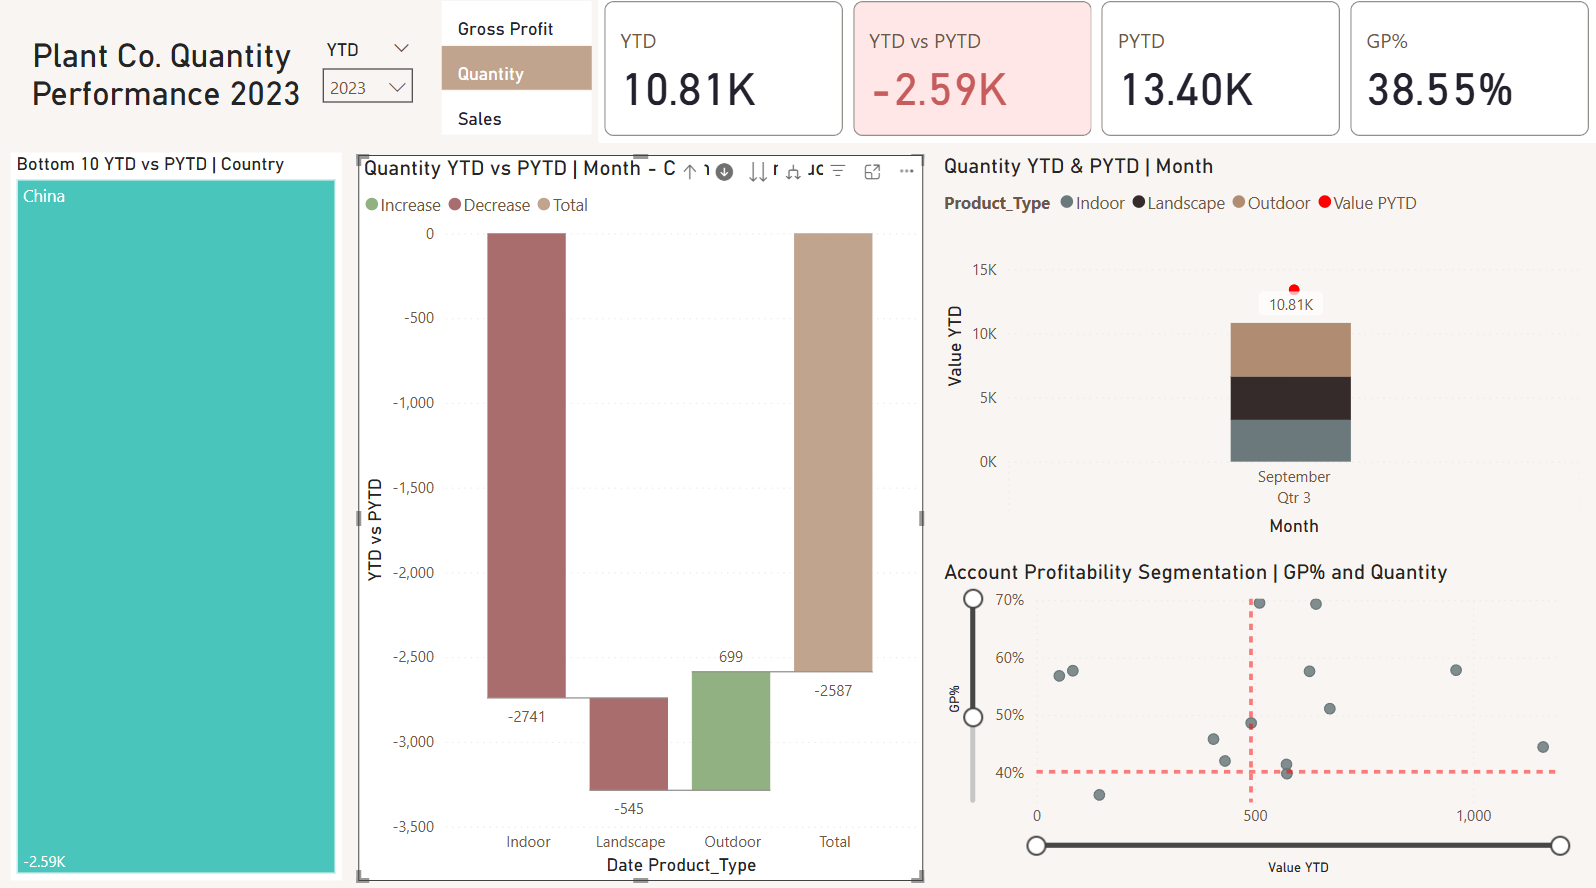Toggle the Drill down mode icon

(x=725, y=172)
